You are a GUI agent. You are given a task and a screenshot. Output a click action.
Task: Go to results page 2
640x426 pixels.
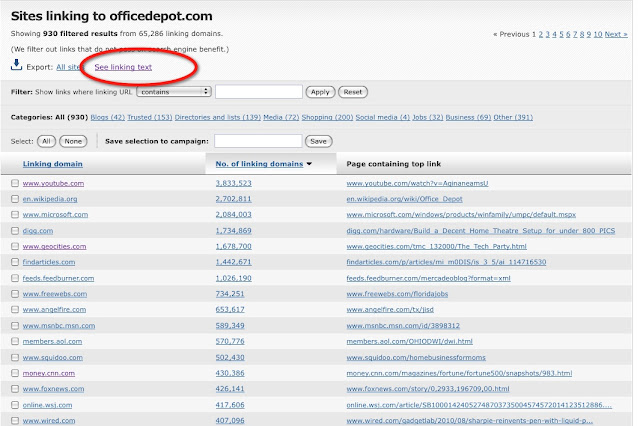(x=541, y=34)
